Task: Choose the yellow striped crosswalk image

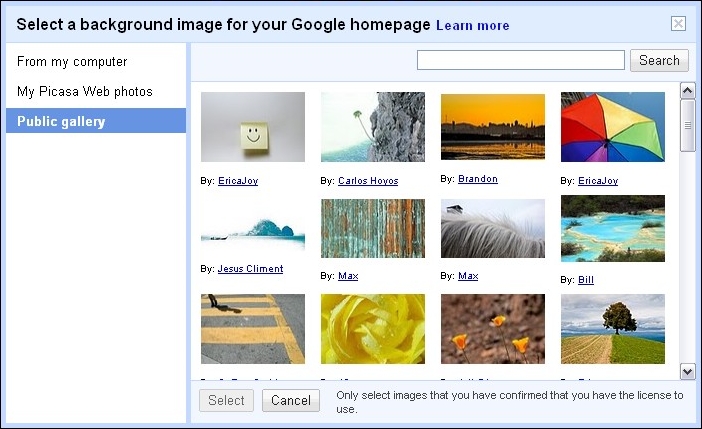Action: click(x=253, y=329)
